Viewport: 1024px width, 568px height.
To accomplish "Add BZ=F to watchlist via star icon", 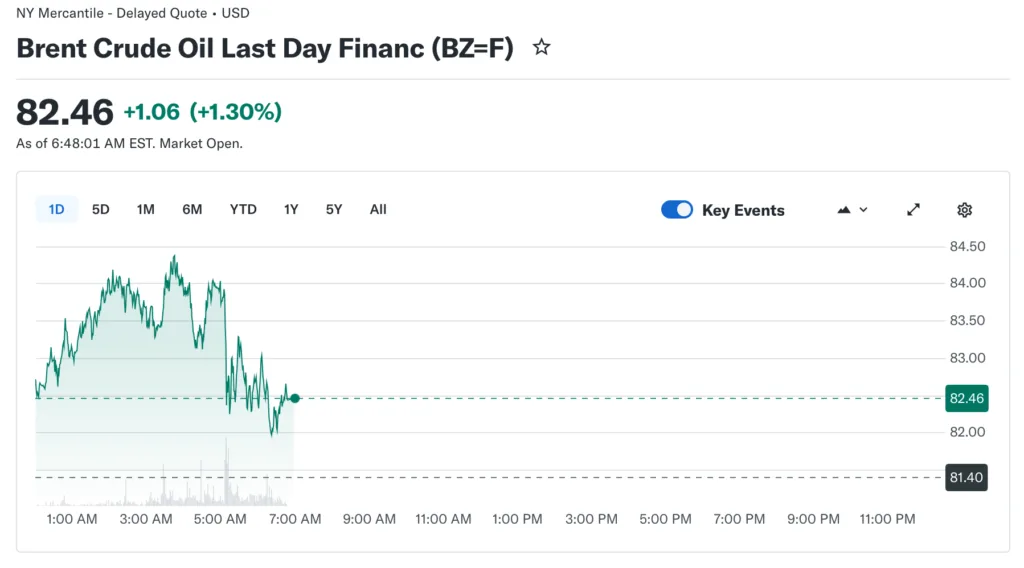I will pos(541,47).
